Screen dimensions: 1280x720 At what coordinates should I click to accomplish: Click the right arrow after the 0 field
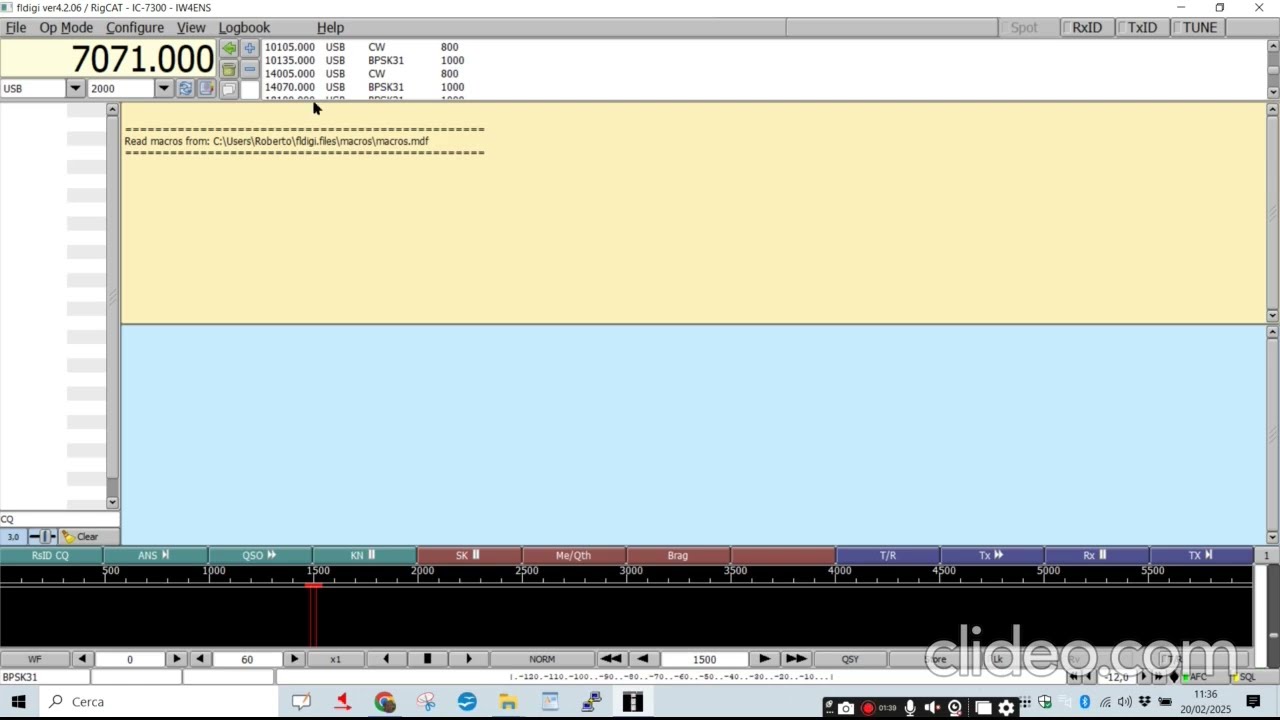tap(177, 659)
